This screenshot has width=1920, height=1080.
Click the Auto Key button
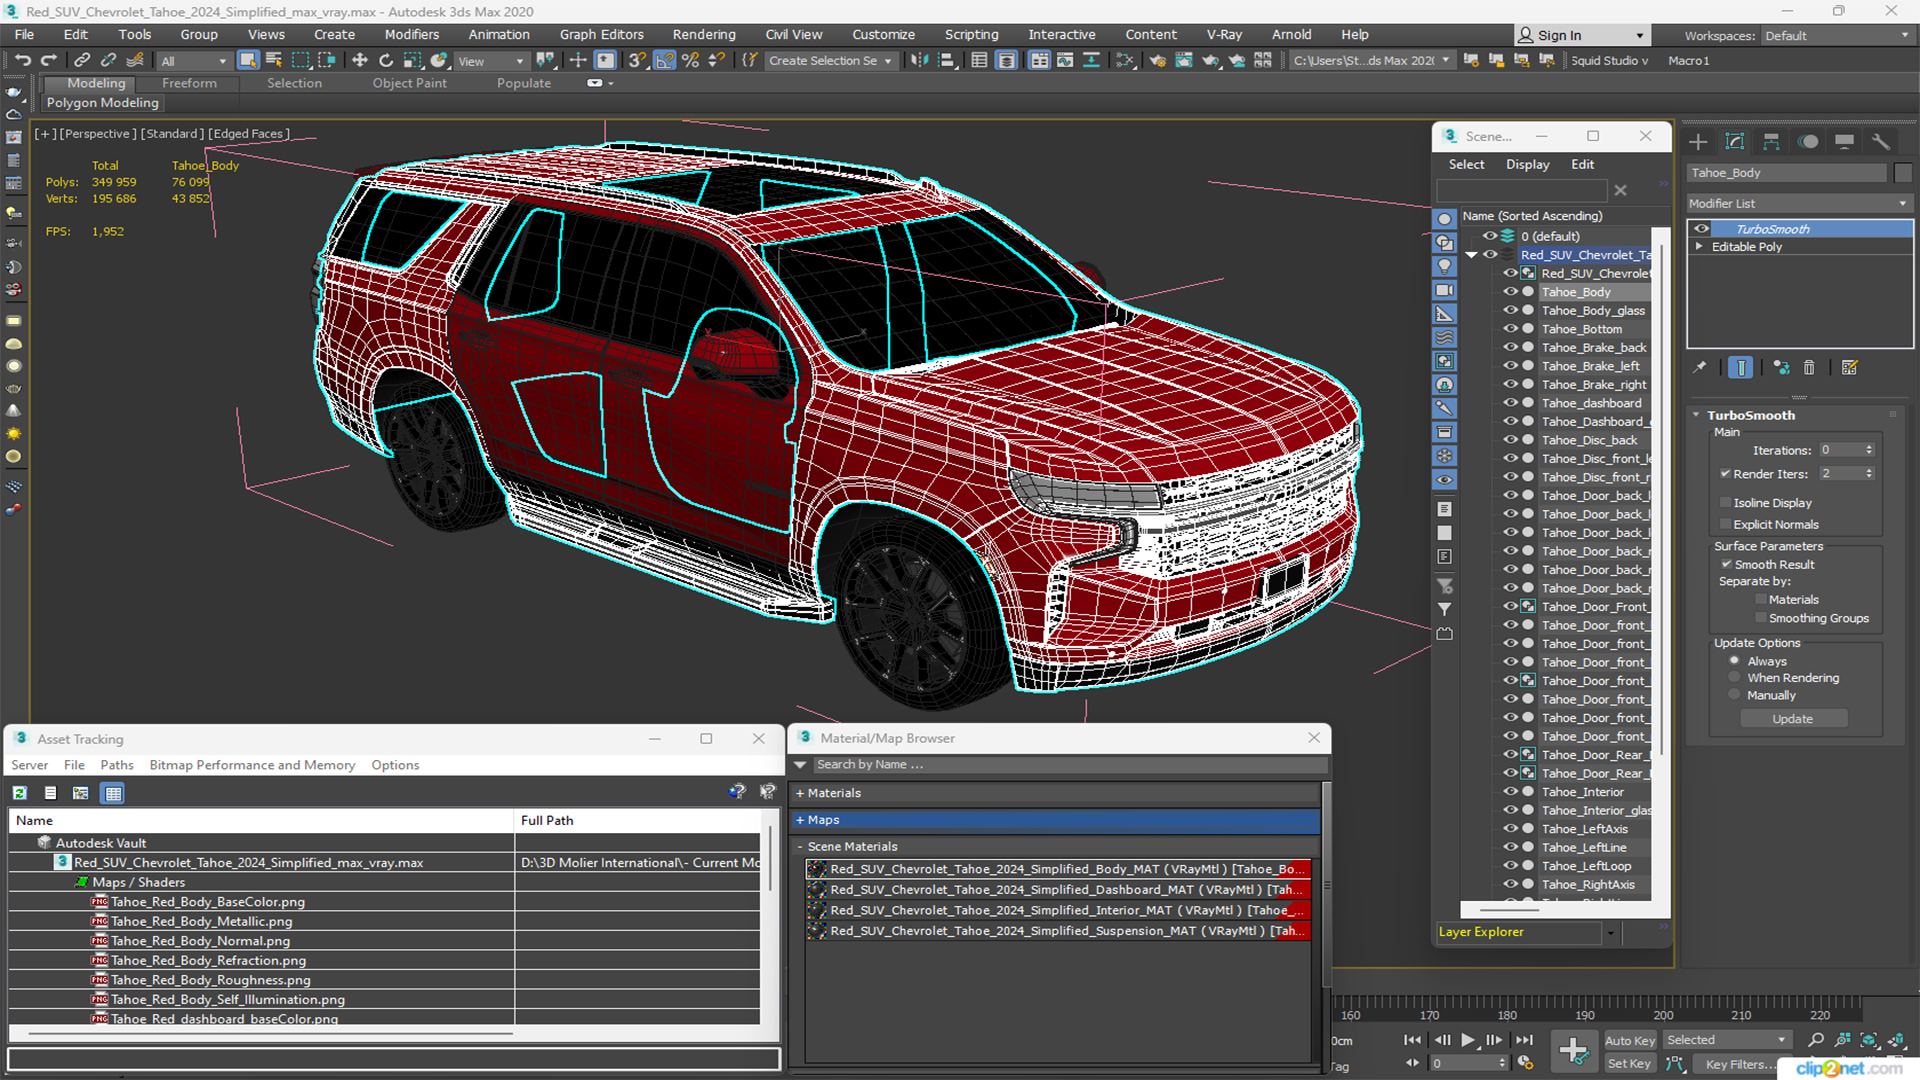pos(1629,1041)
